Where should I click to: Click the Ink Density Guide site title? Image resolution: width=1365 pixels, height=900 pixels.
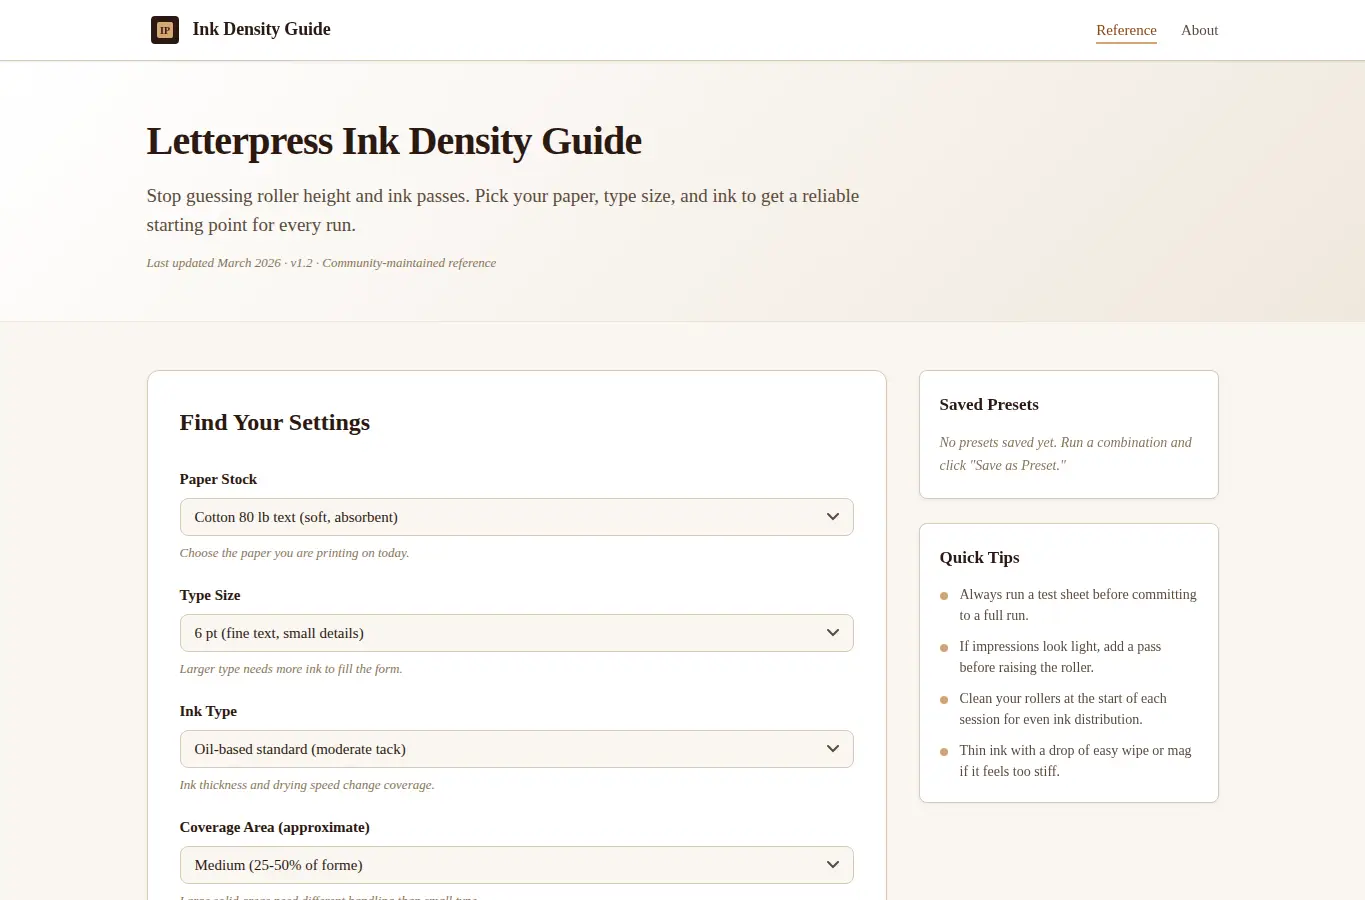pos(261,29)
